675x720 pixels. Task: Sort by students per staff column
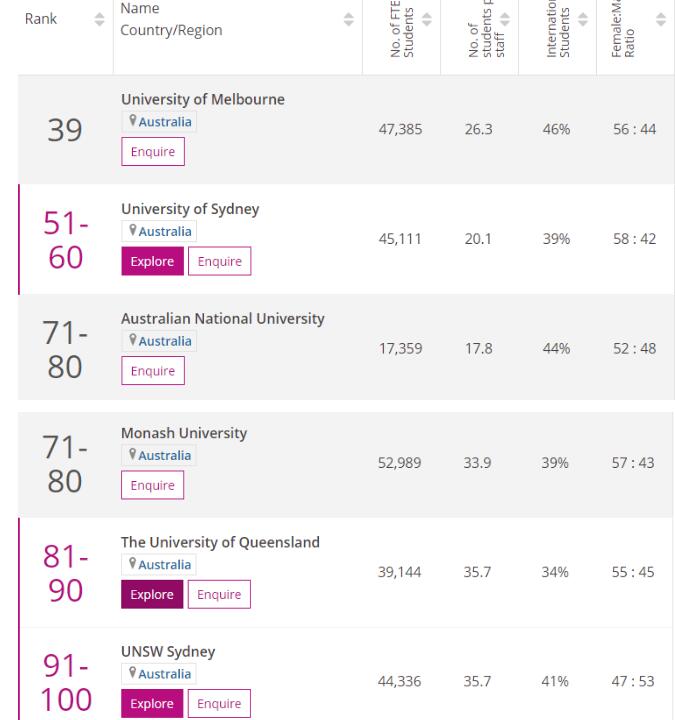click(x=504, y=20)
